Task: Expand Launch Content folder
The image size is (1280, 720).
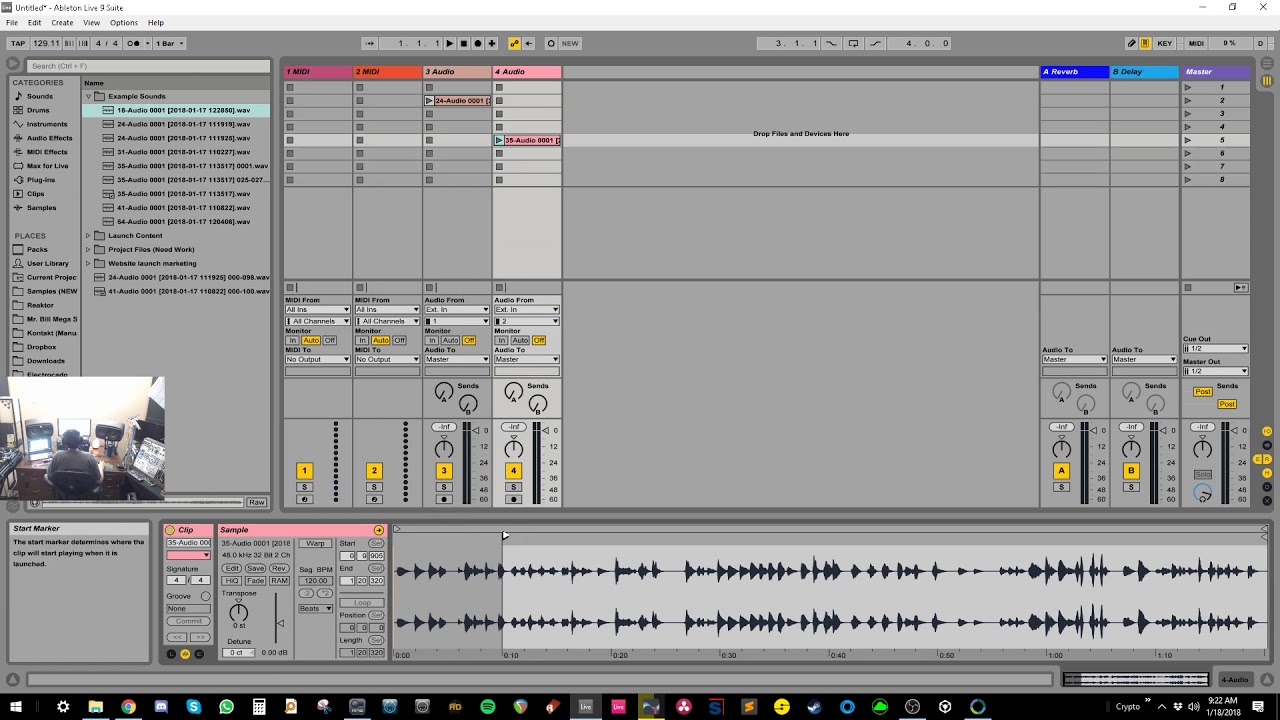Action: point(88,236)
